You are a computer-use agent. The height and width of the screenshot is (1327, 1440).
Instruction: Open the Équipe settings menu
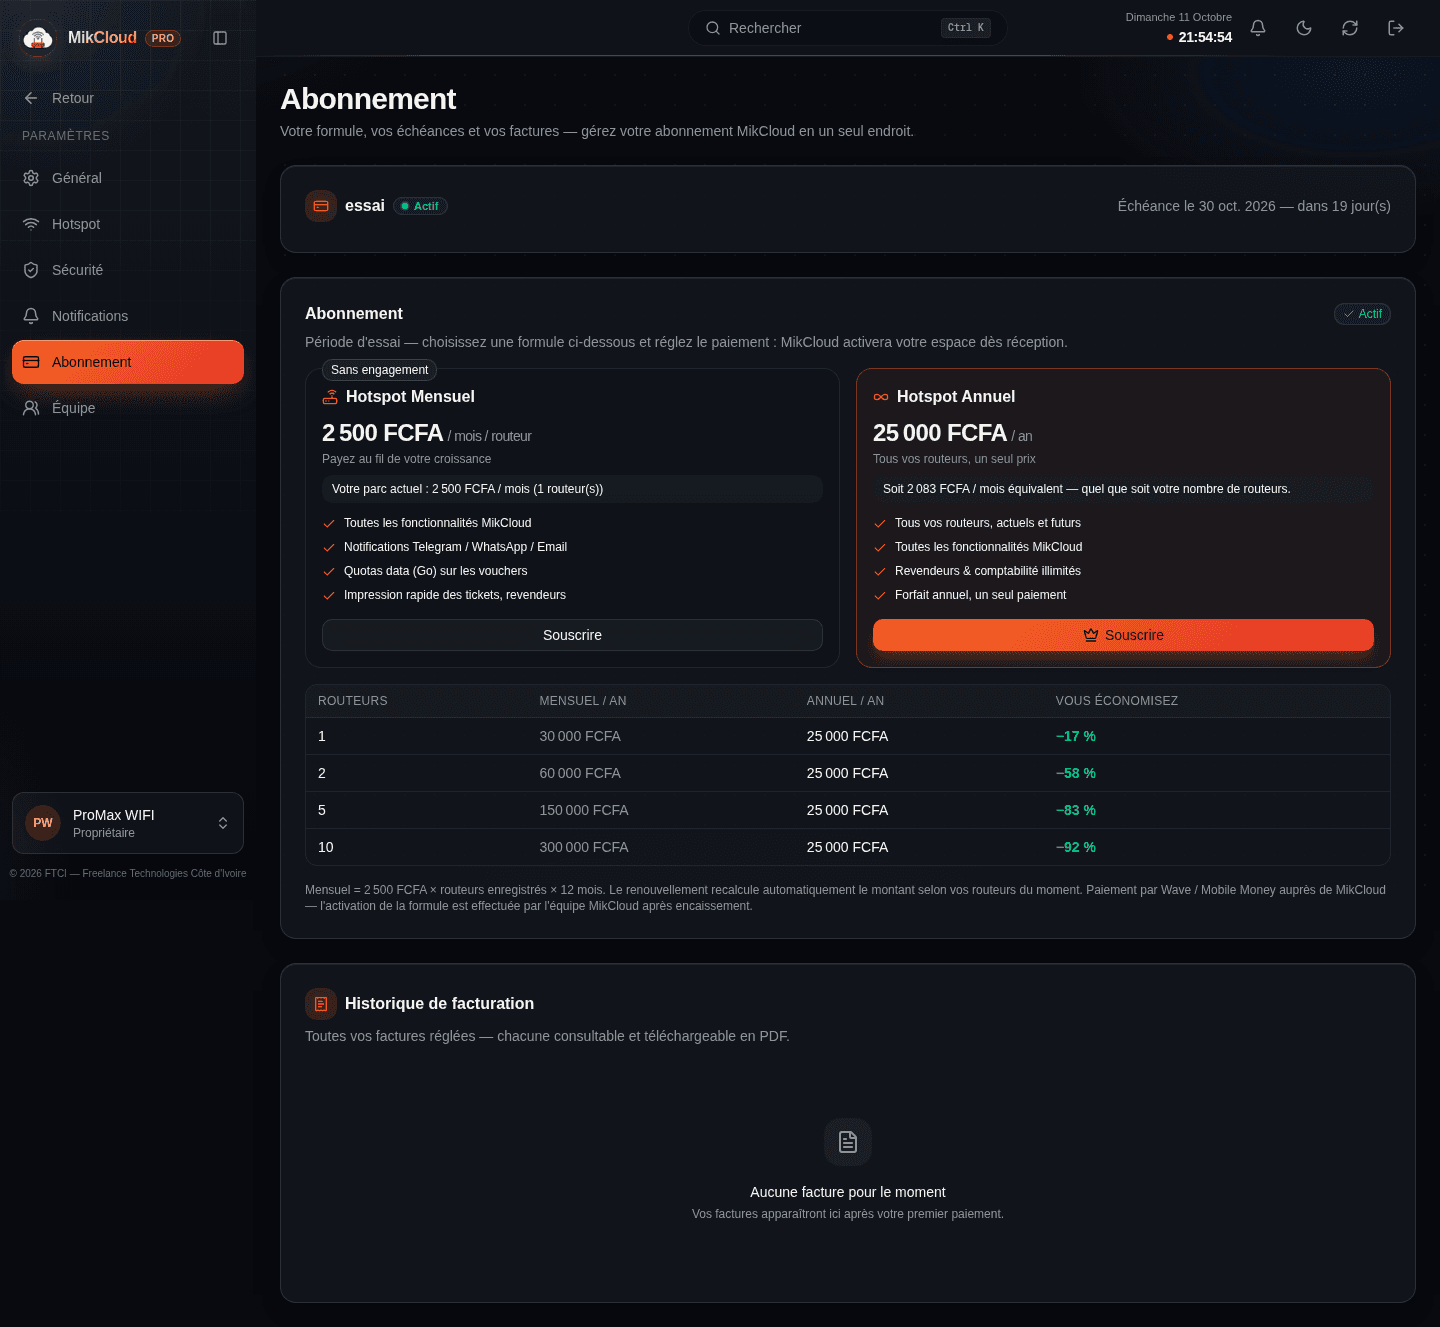[x=128, y=408]
